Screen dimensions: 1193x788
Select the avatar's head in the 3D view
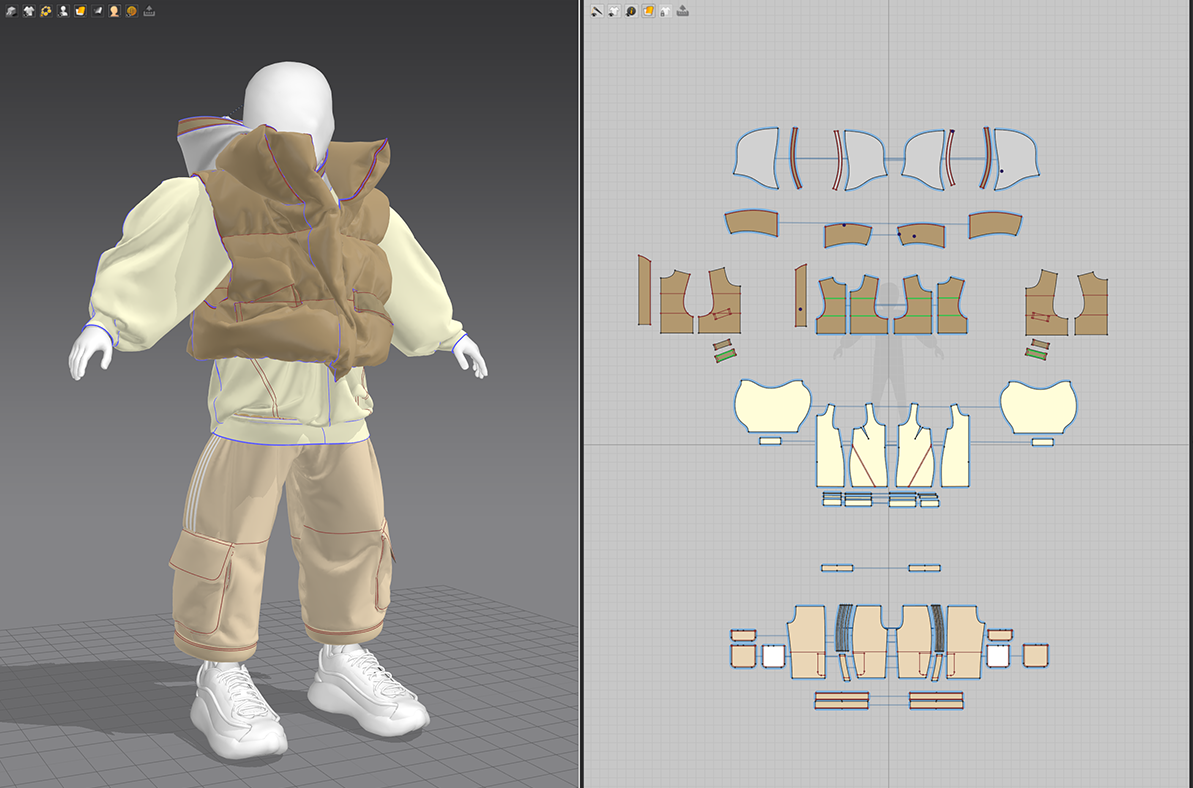(290, 97)
